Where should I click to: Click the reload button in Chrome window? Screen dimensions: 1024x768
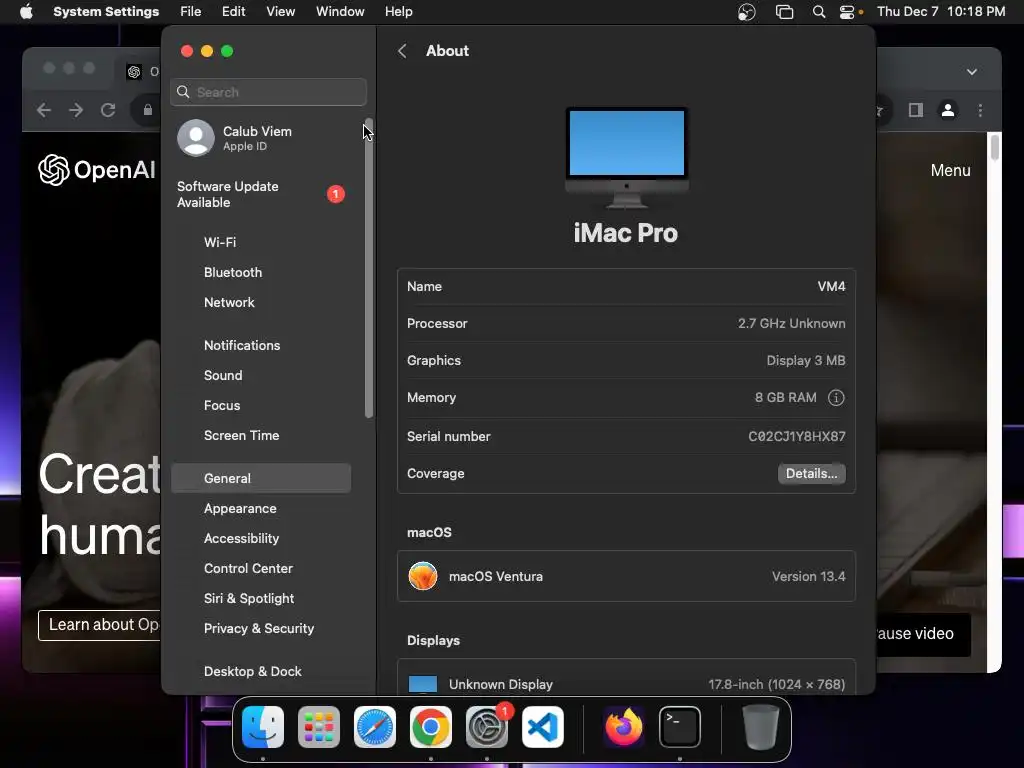[x=108, y=110]
